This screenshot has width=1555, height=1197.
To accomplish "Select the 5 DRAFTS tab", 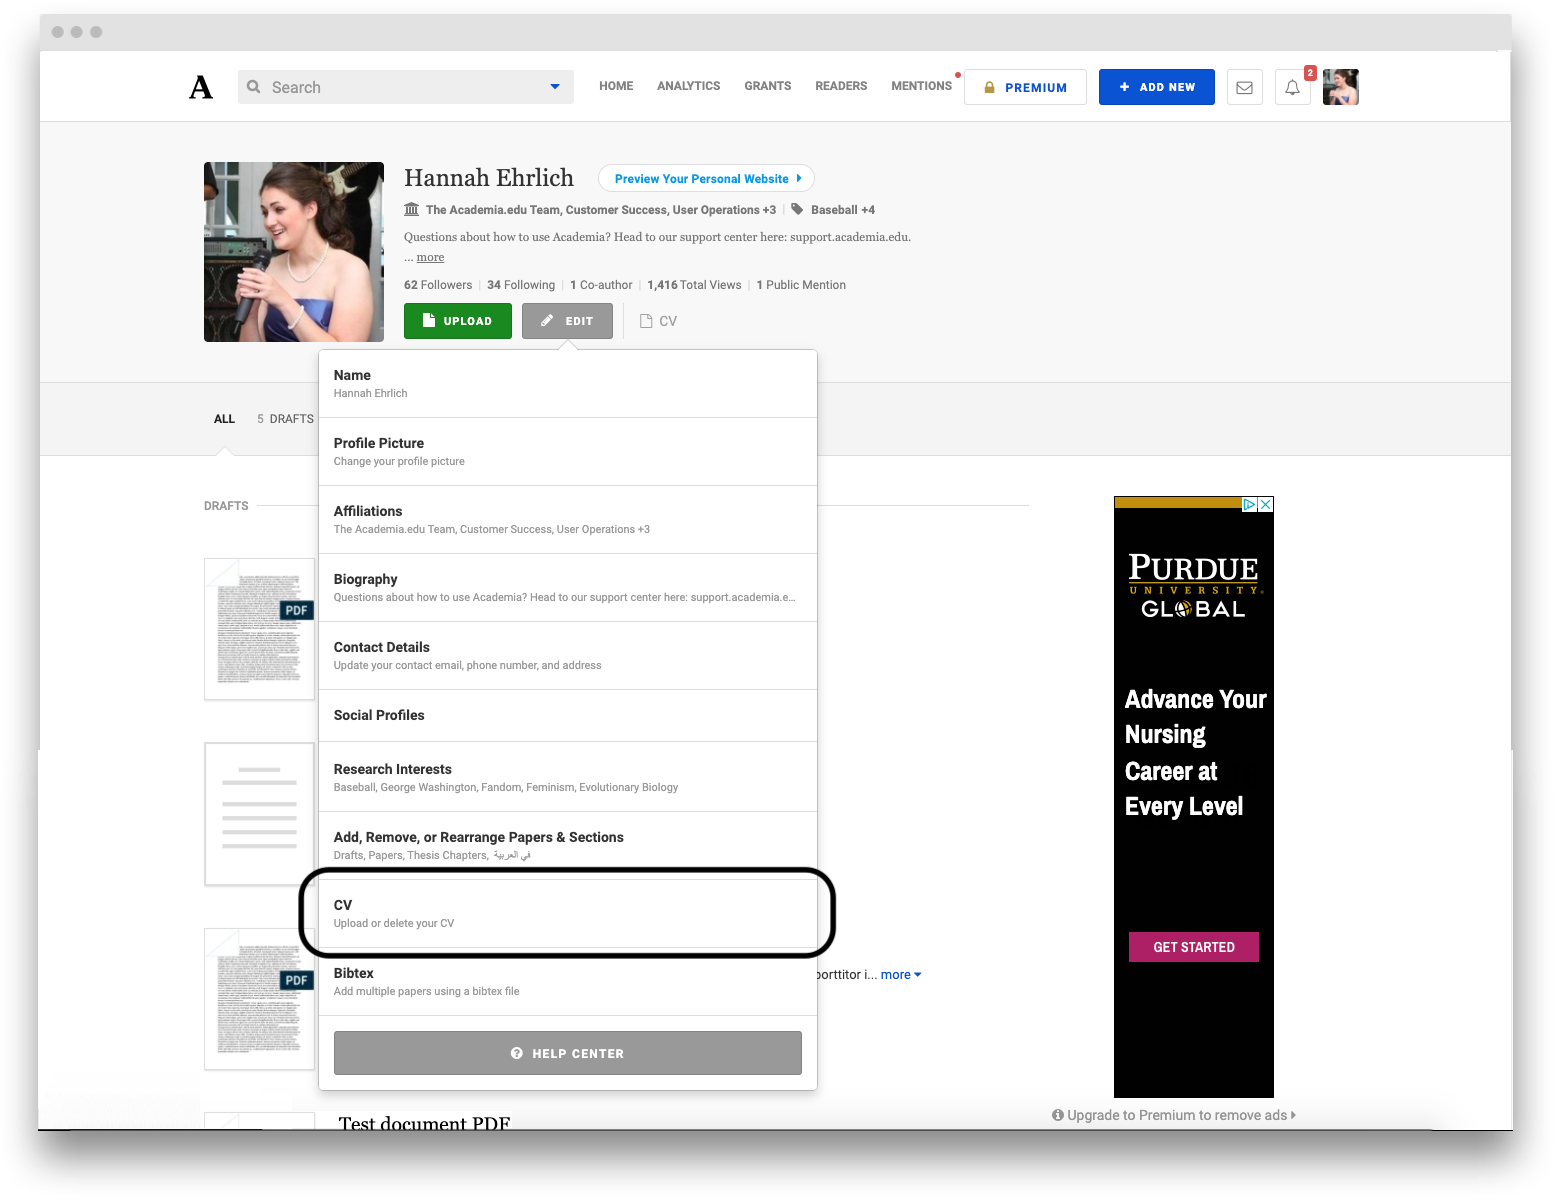I will pyautogui.click(x=285, y=419).
